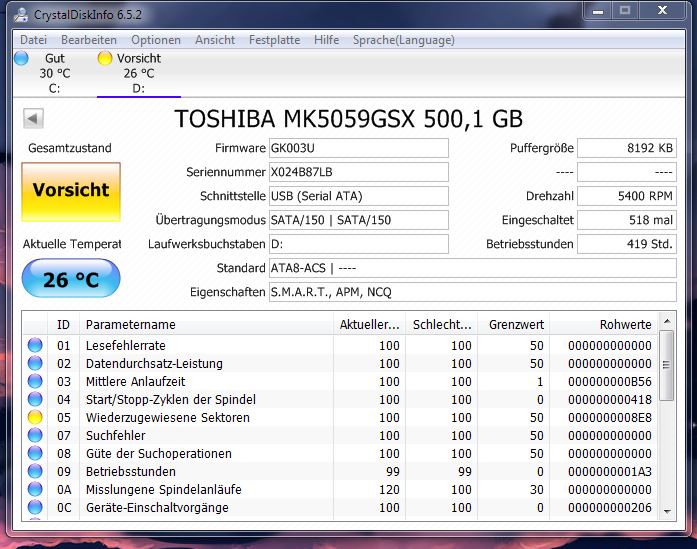
Task: Click the SMART list scrollbar thumb
Action: tap(666, 365)
